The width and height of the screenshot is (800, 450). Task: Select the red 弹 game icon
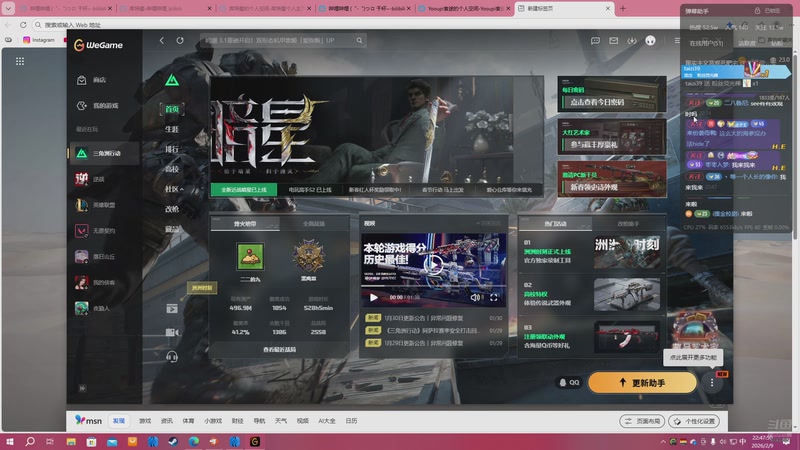pyautogui.click(x=82, y=179)
